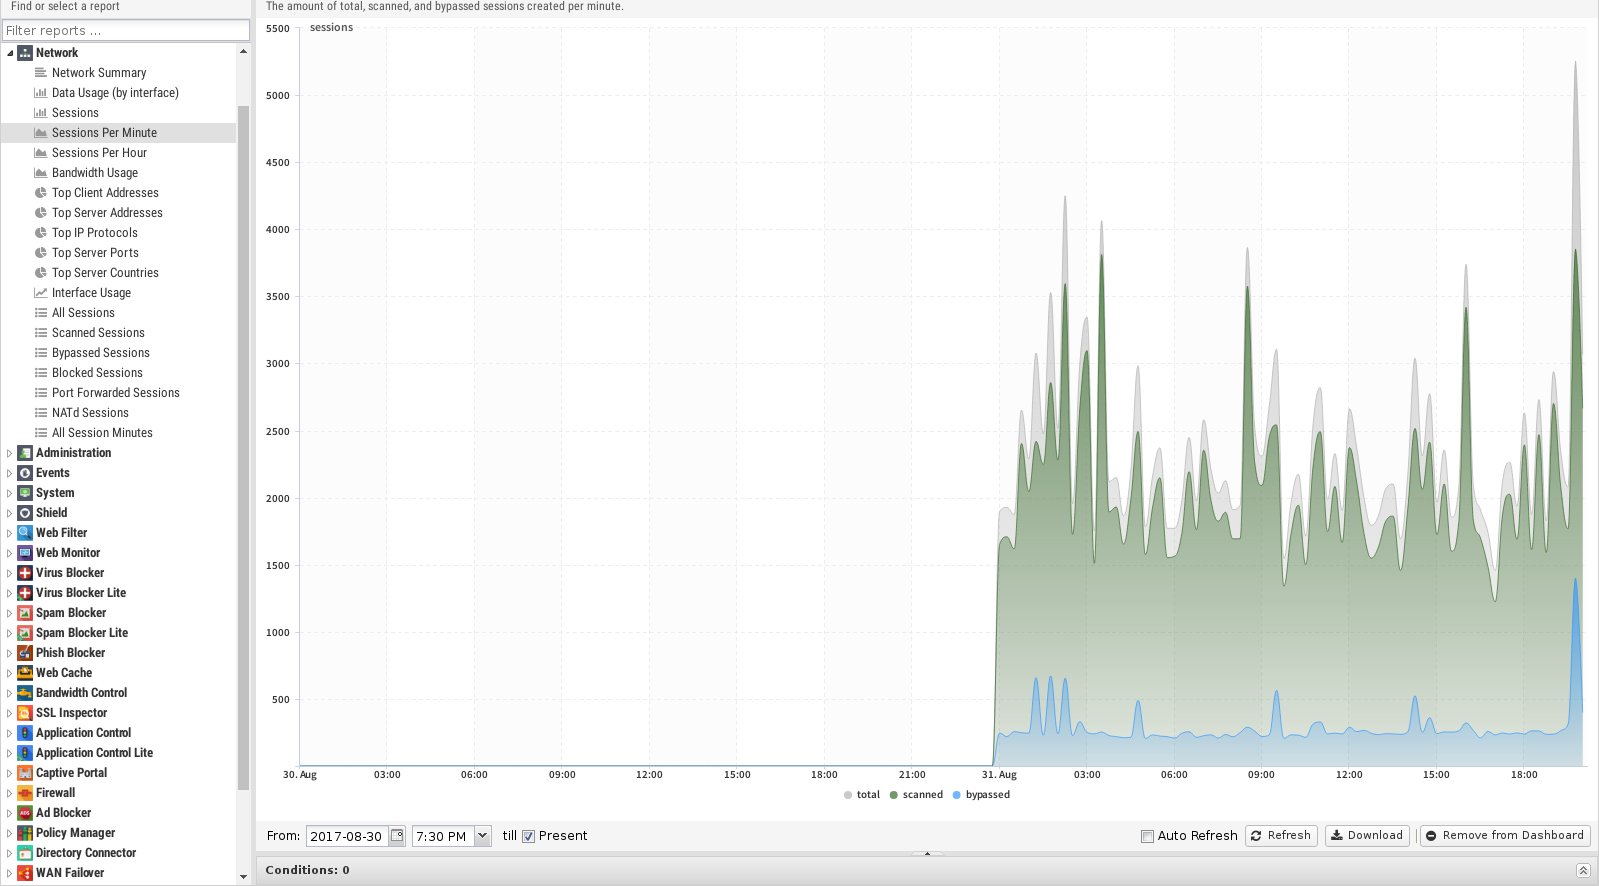Image resolution: width=1599 pixels, height=886 pixels.
Task: Click the Filter reports search field
Action: click(125, 31)
